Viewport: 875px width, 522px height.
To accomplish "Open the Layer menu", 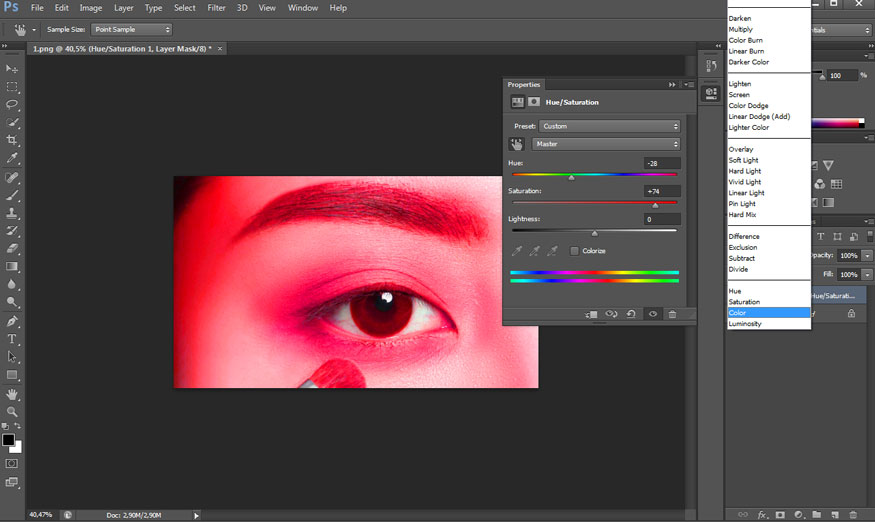I will [123, 8].
